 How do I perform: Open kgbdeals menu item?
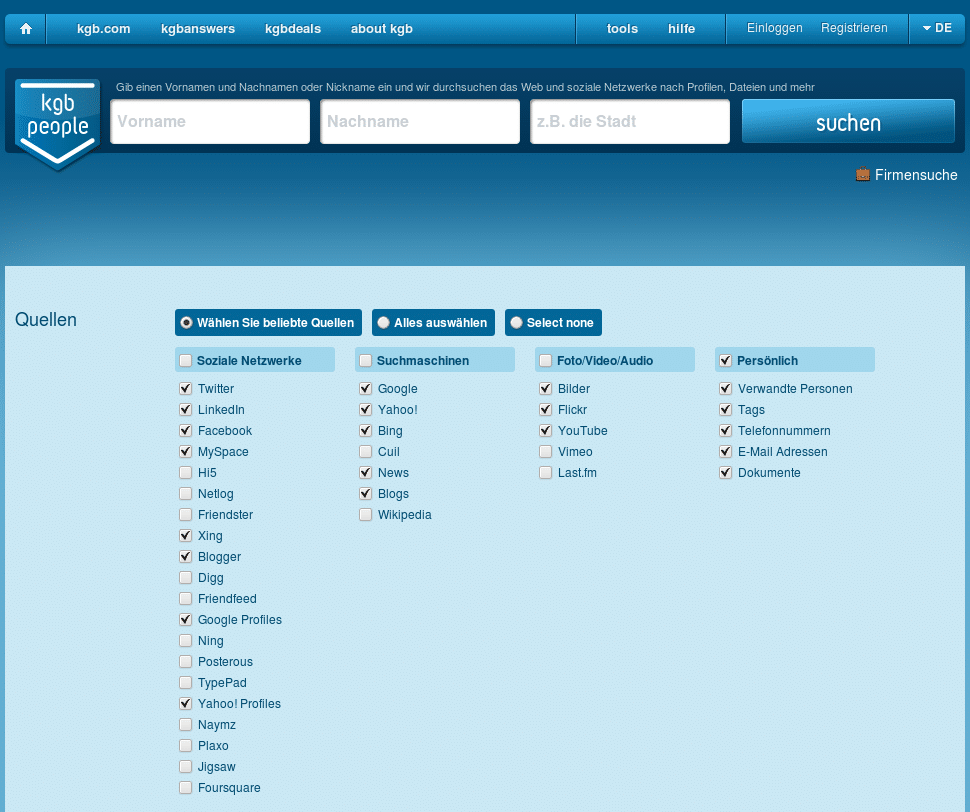293,28
